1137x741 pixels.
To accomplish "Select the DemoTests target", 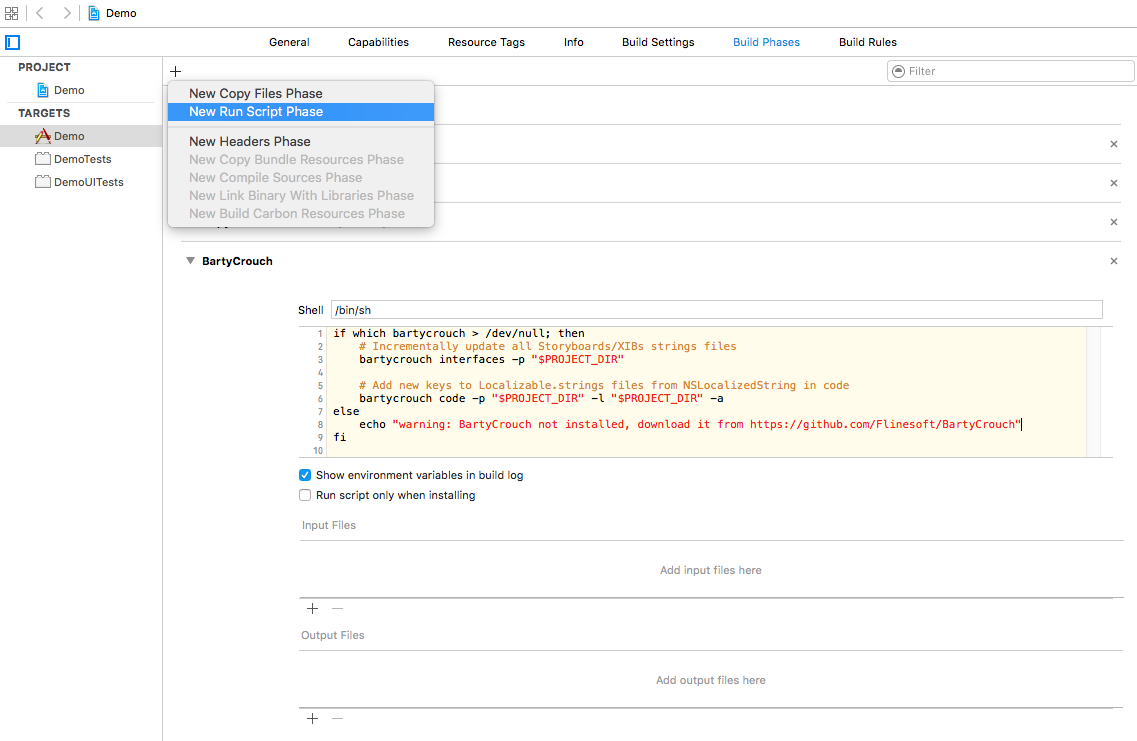I will point(81,159).
